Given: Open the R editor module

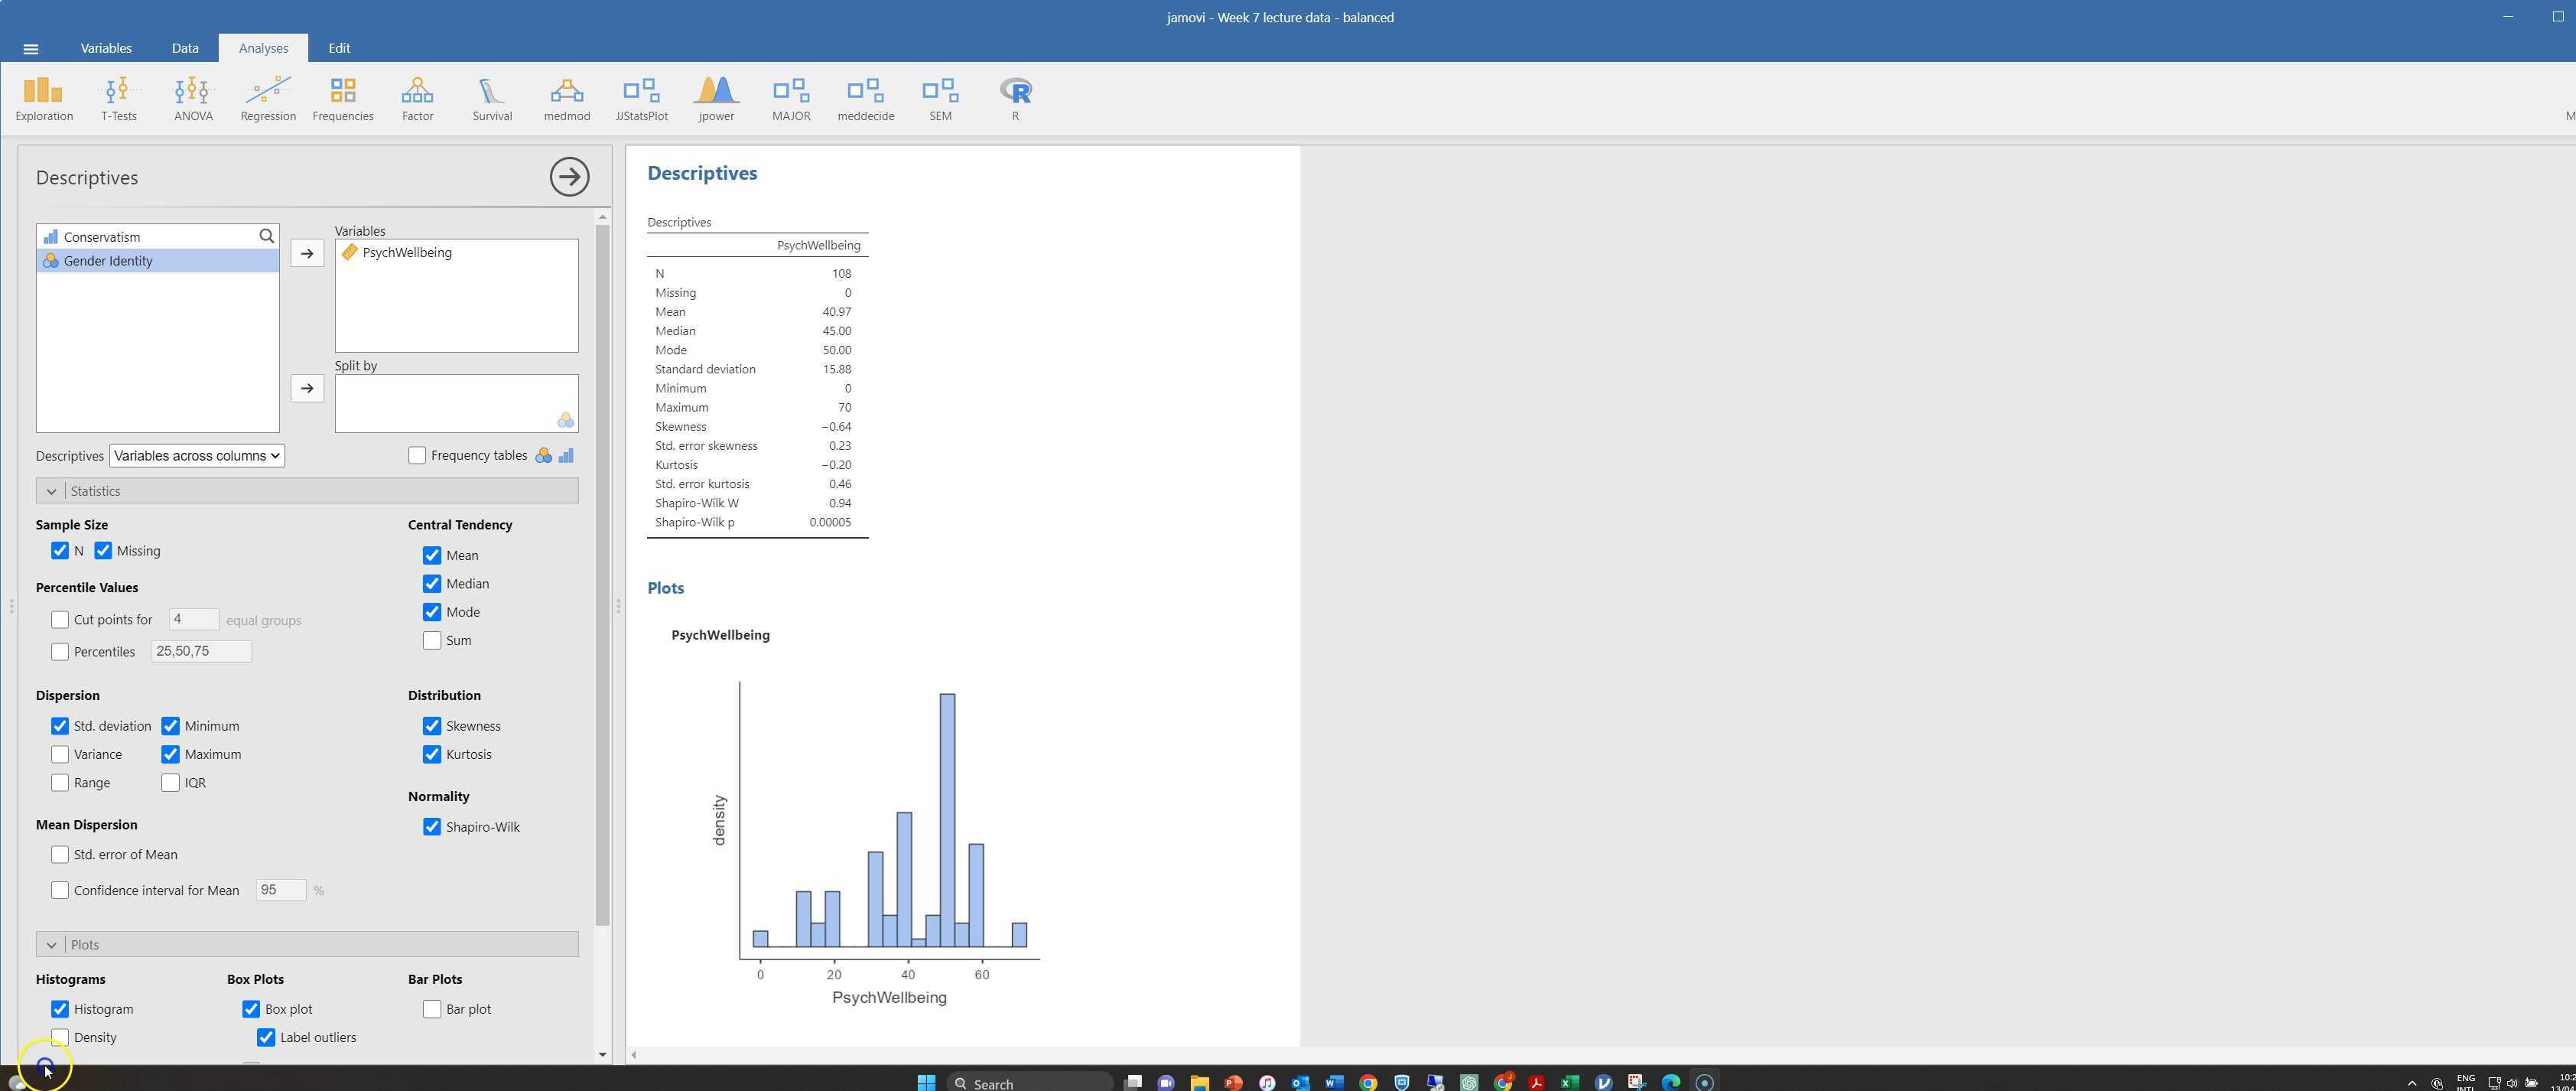Looking at the screenshot, I should point(1014,97).
